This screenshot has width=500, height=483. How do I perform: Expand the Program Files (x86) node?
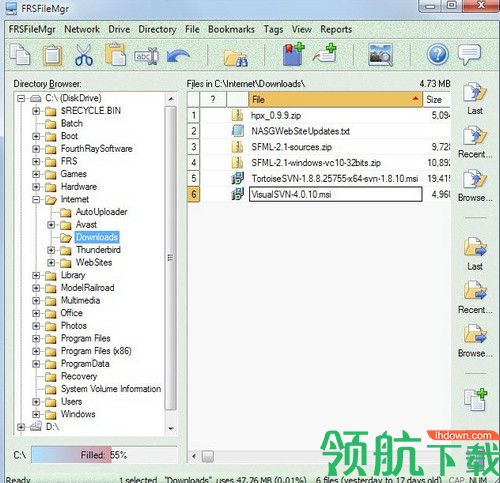pos(36,351)
